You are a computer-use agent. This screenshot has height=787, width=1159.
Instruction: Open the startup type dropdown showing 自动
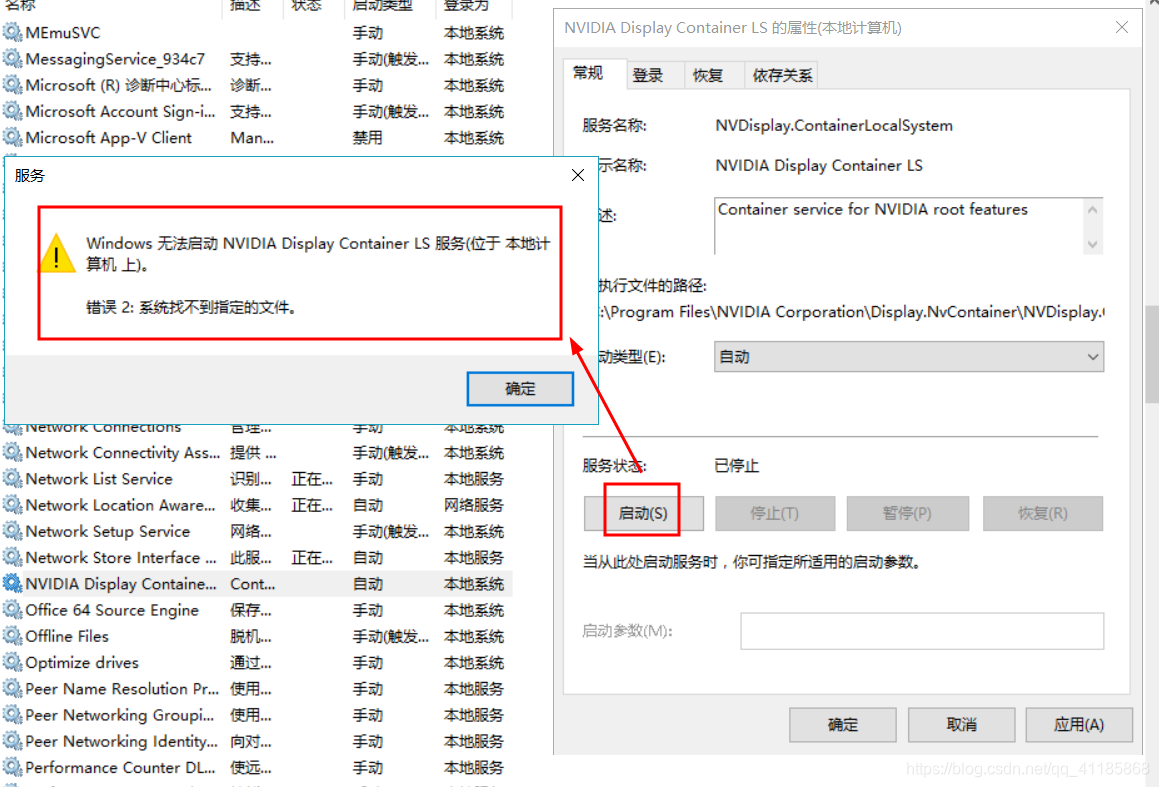908,357
